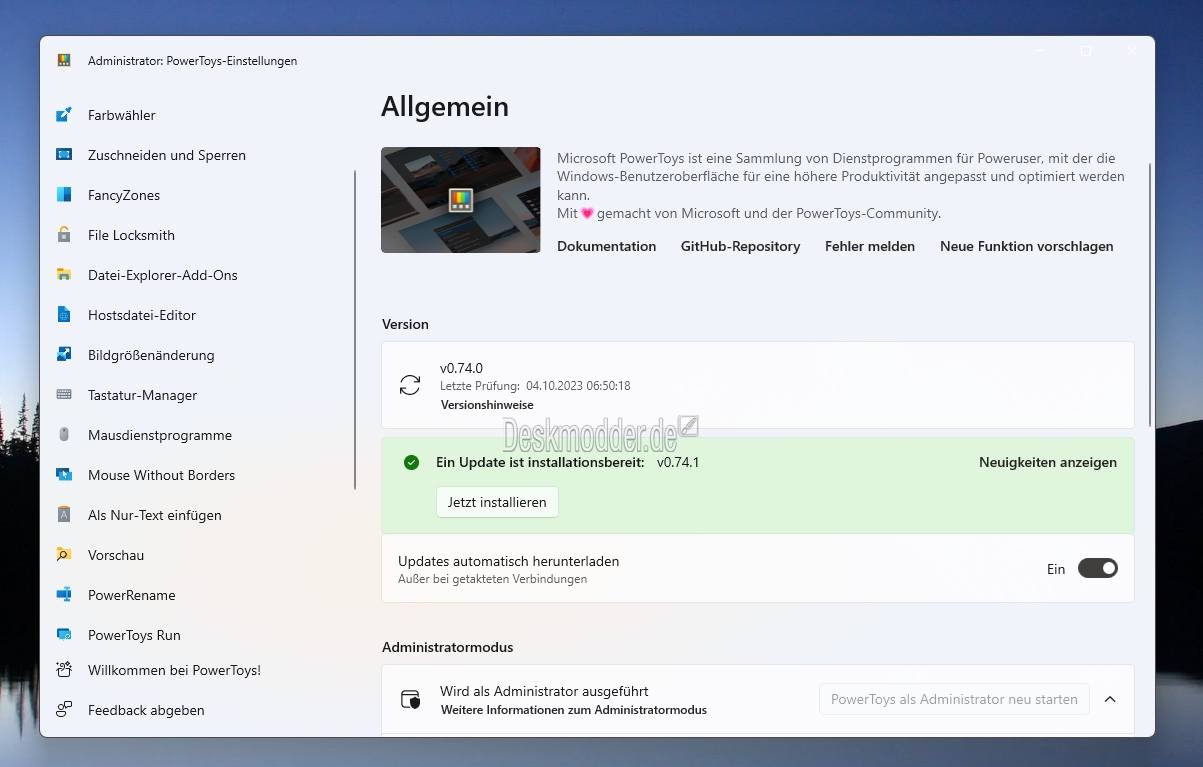Click the main content vertical scrollbar

click(x=1150, y=295)
